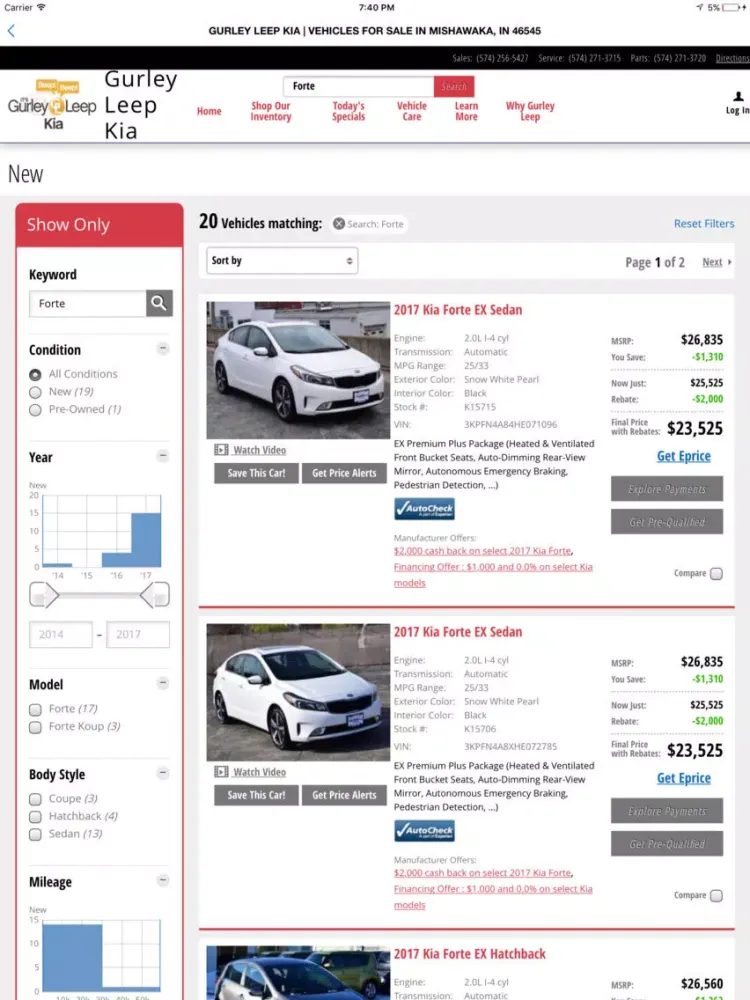Click Save This Car for stock K15715

[x=256, y=473]
